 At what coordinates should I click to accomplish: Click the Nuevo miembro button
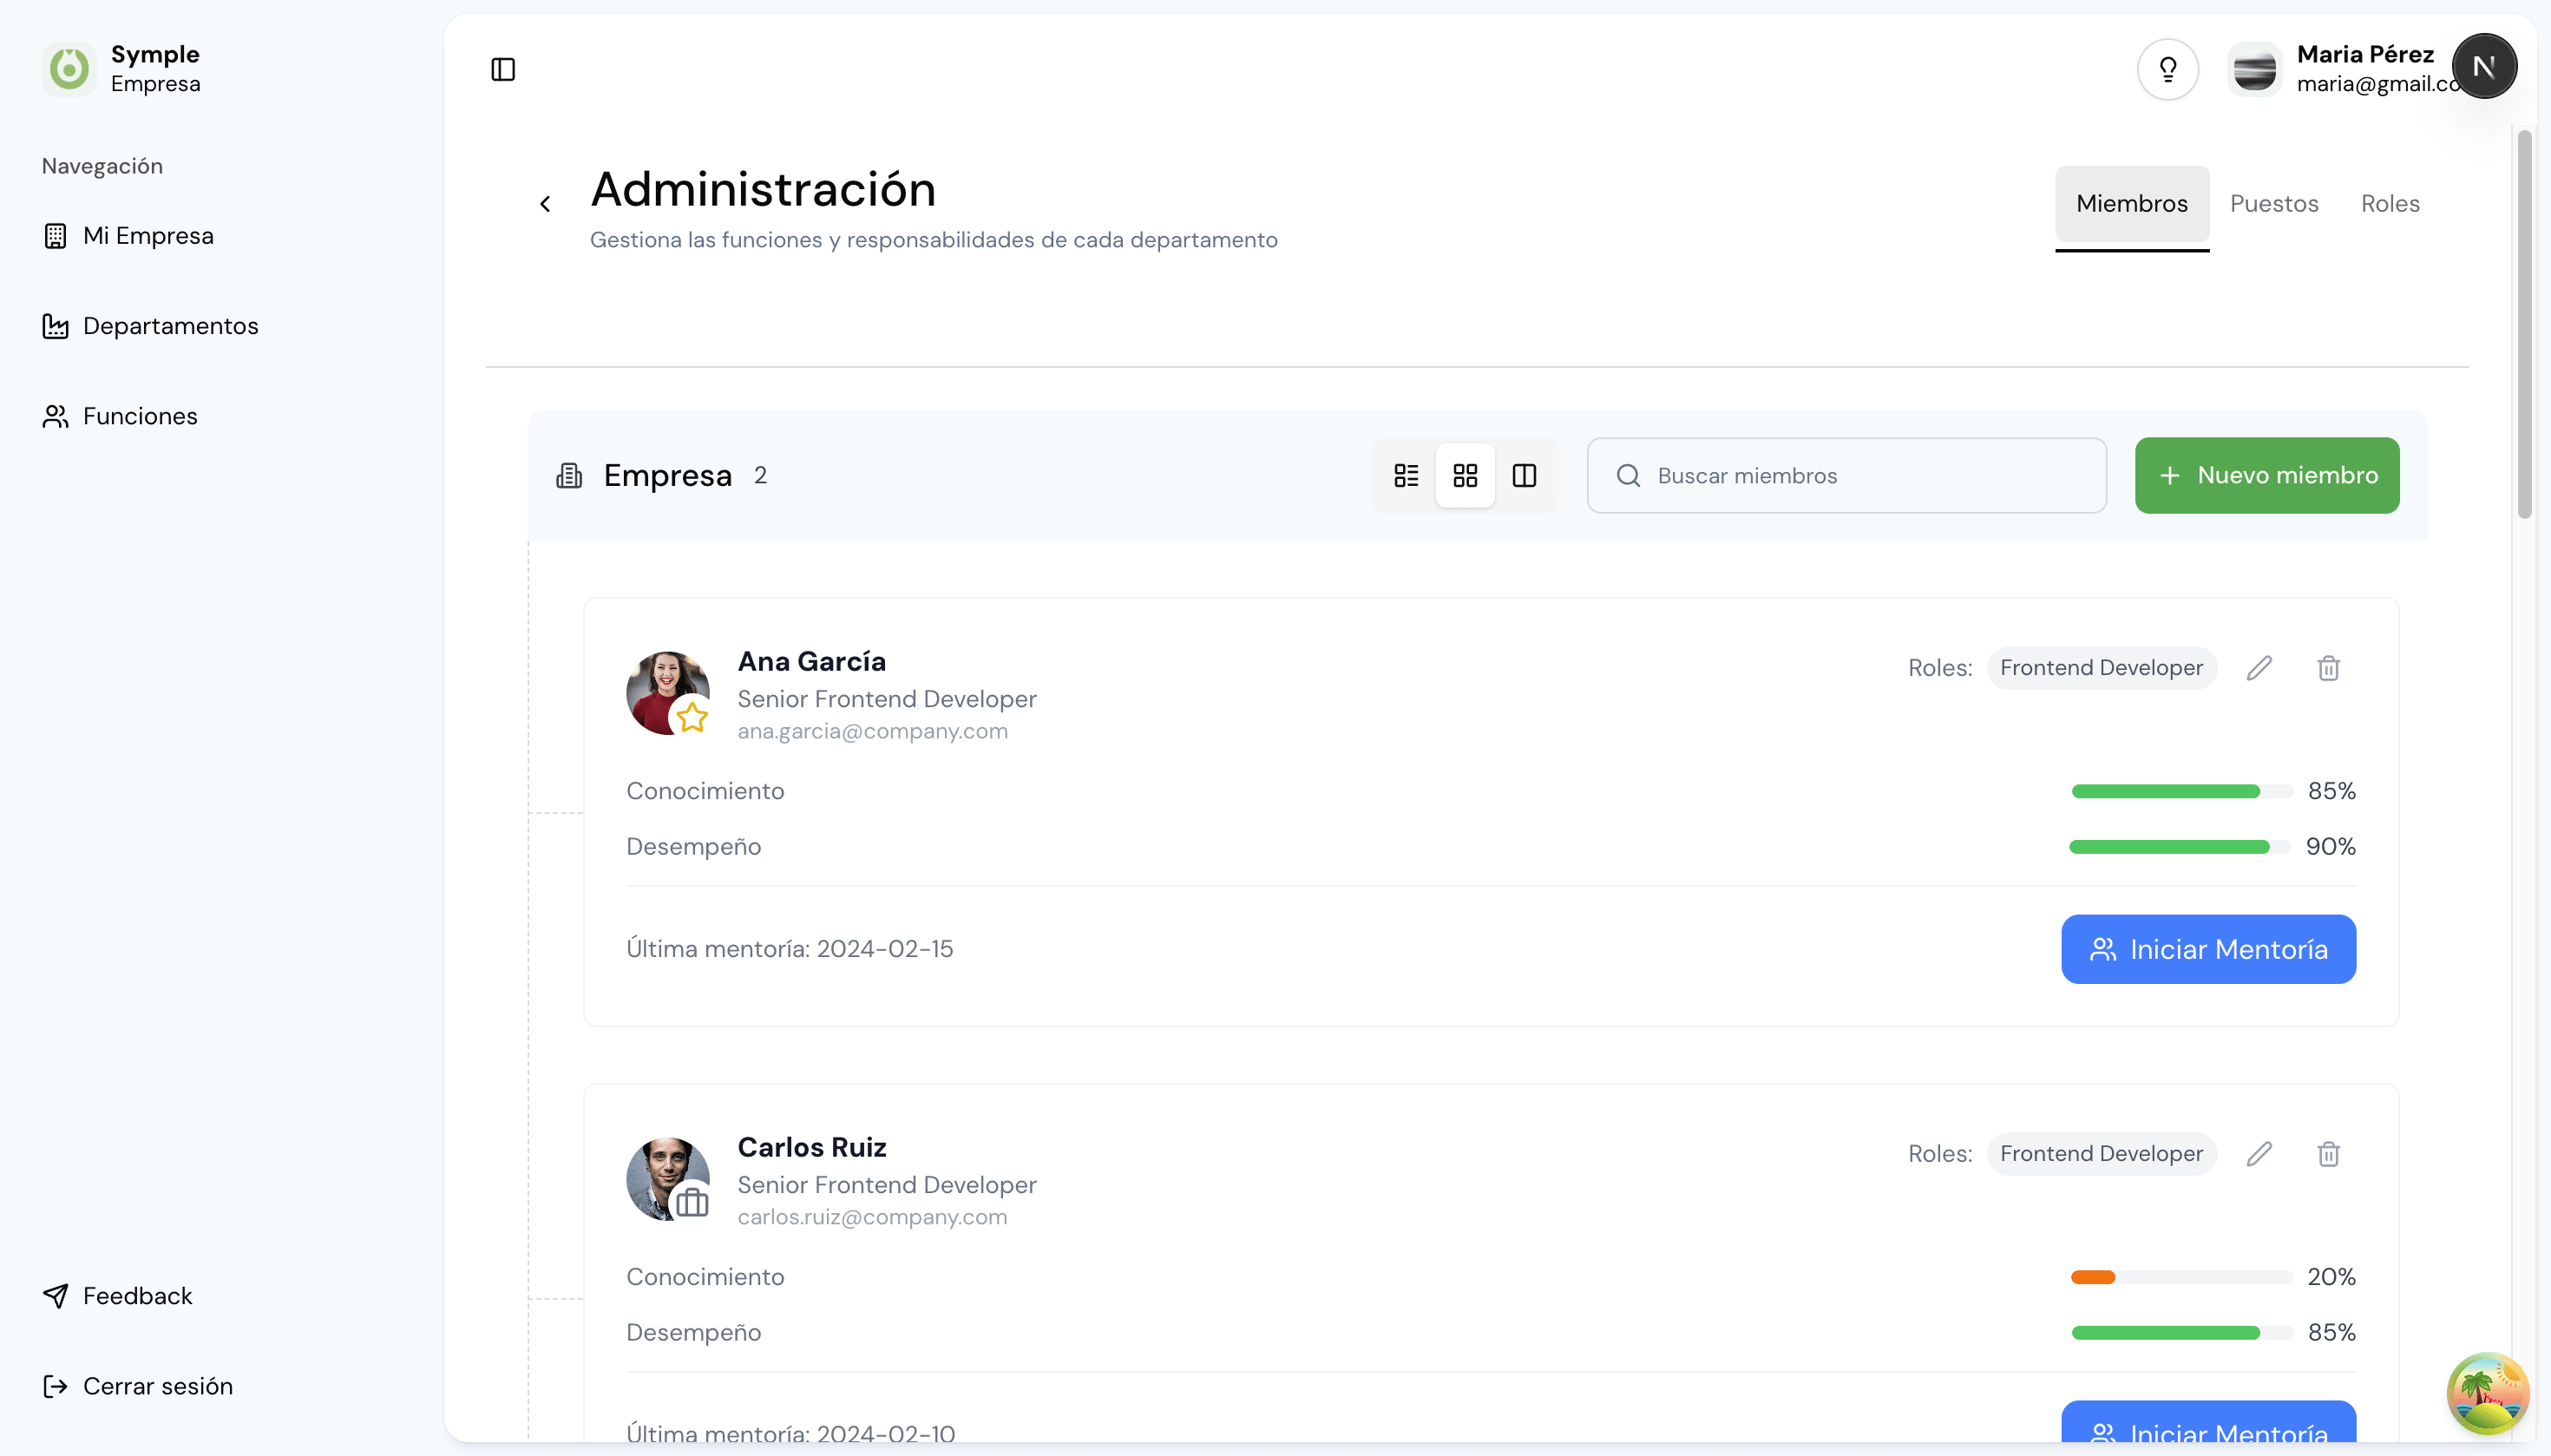[2266, 475]
